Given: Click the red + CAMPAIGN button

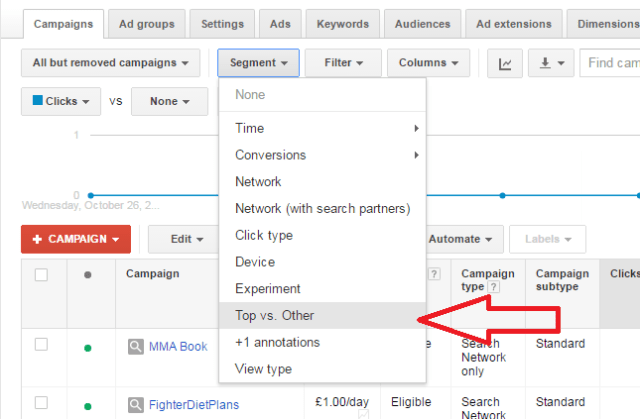Looking at the screenshot, I should point(76,239).
